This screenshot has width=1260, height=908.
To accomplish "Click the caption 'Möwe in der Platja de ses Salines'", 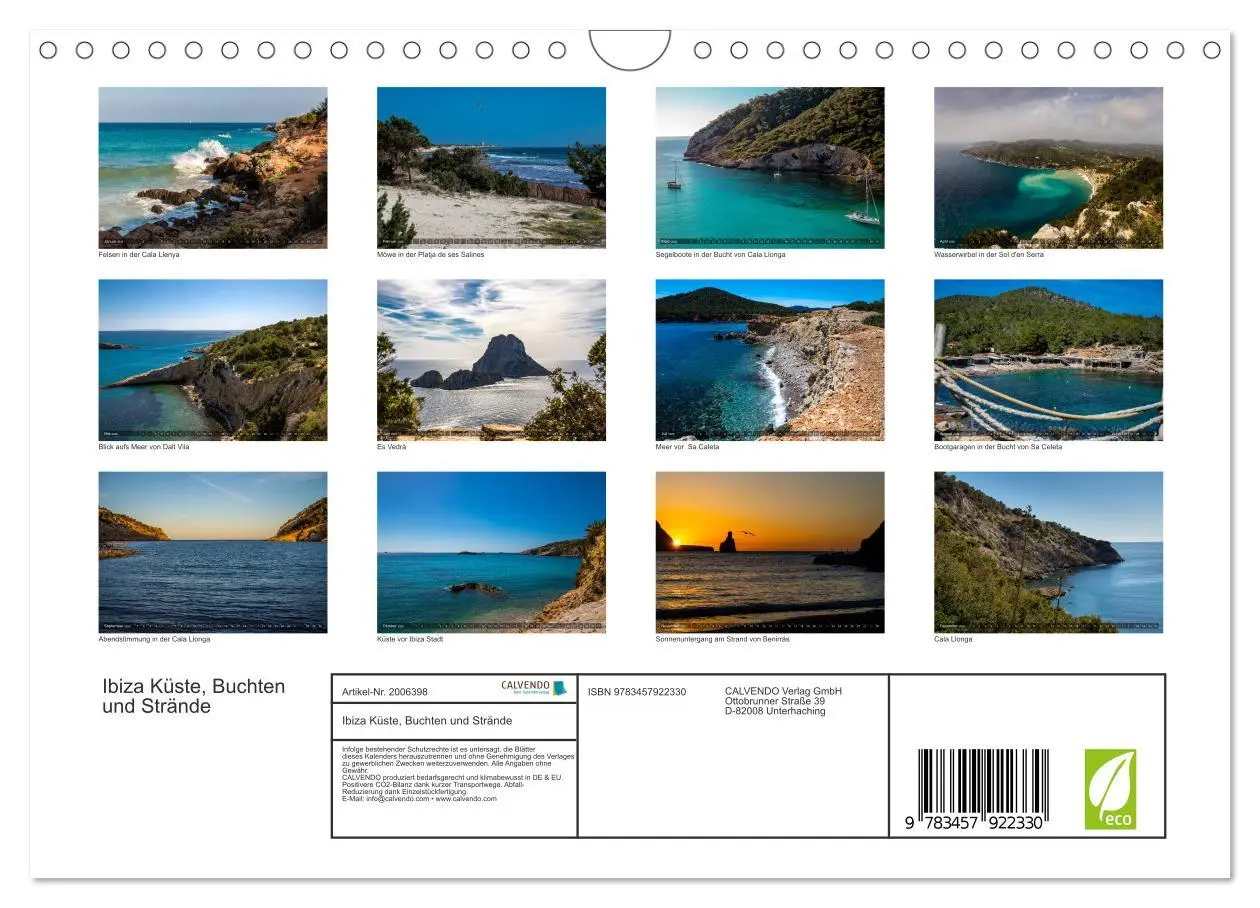I will 430,255.
